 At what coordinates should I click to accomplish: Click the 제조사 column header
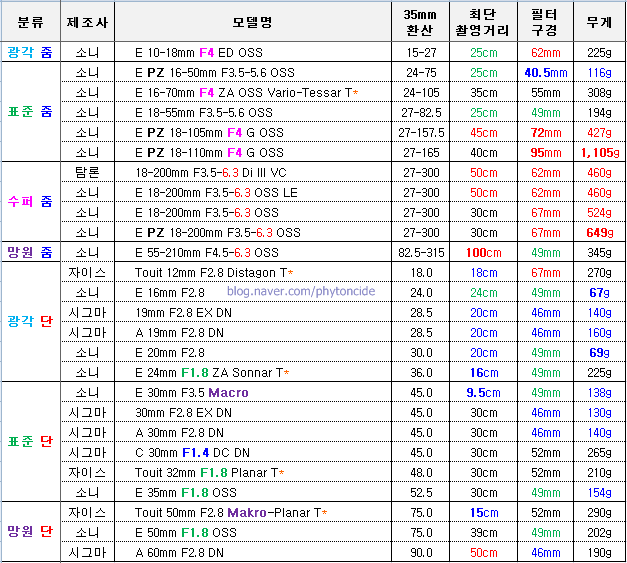click(87, 21)
